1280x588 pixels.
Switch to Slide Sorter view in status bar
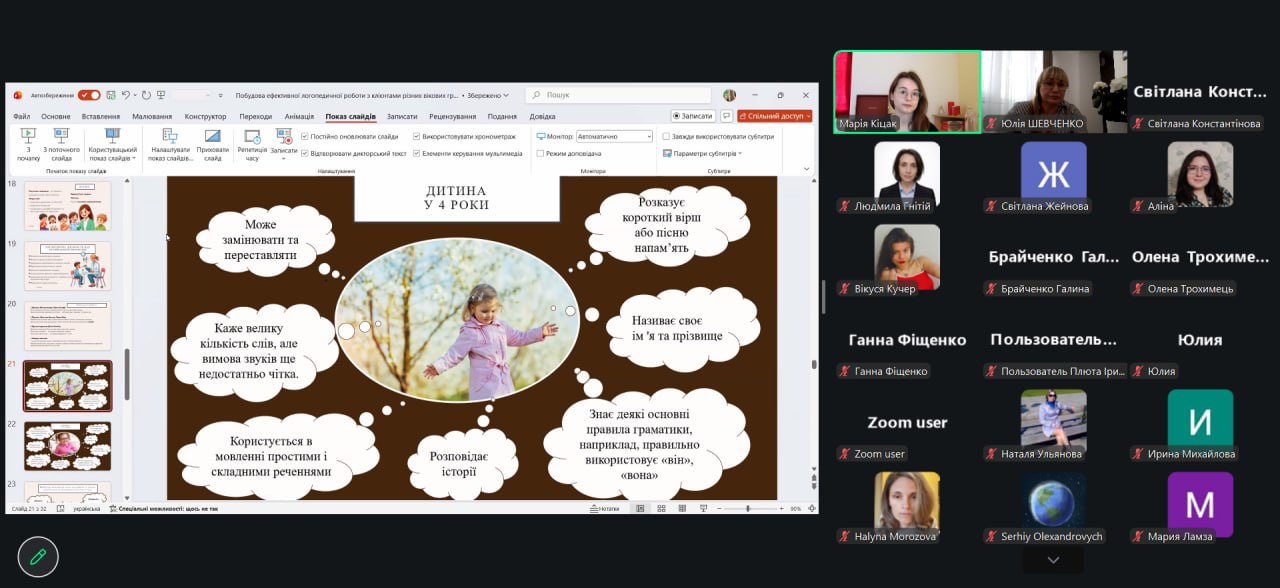(x=662, y=509)
